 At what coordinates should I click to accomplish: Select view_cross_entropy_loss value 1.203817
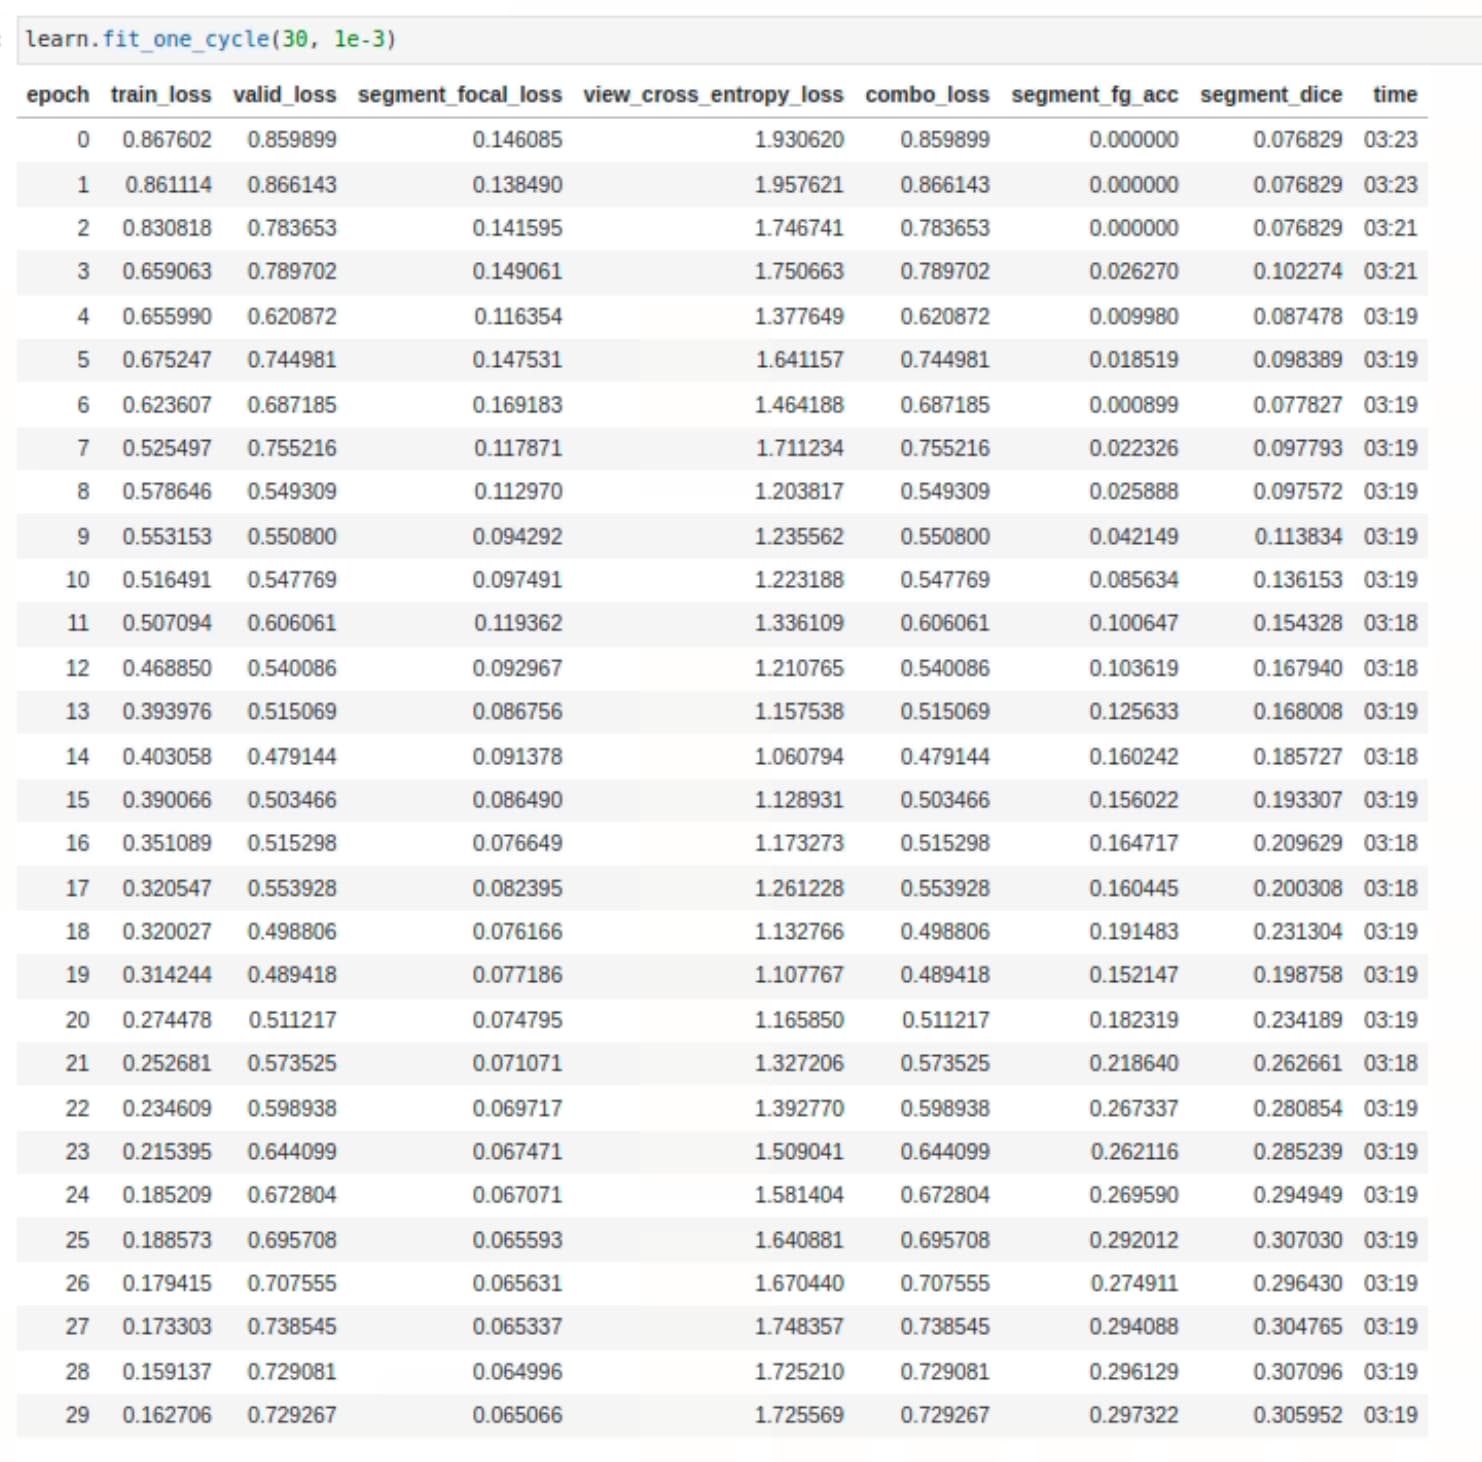coord(799,492)
